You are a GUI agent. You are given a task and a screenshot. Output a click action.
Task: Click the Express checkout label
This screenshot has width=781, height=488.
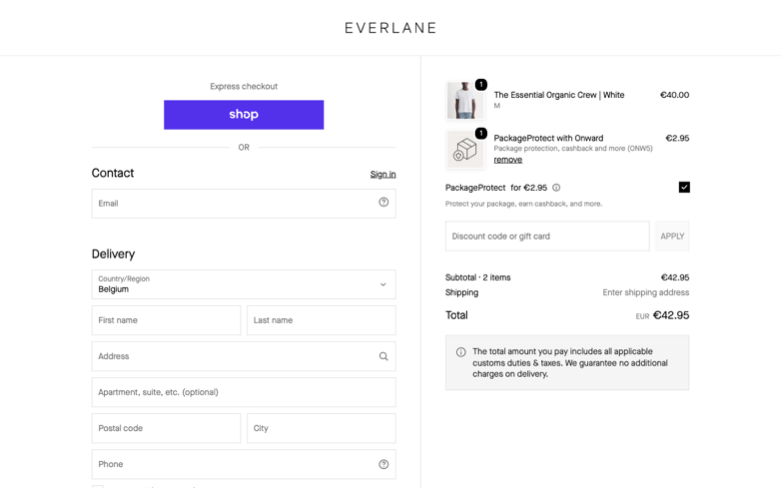(x=244, y=86)
